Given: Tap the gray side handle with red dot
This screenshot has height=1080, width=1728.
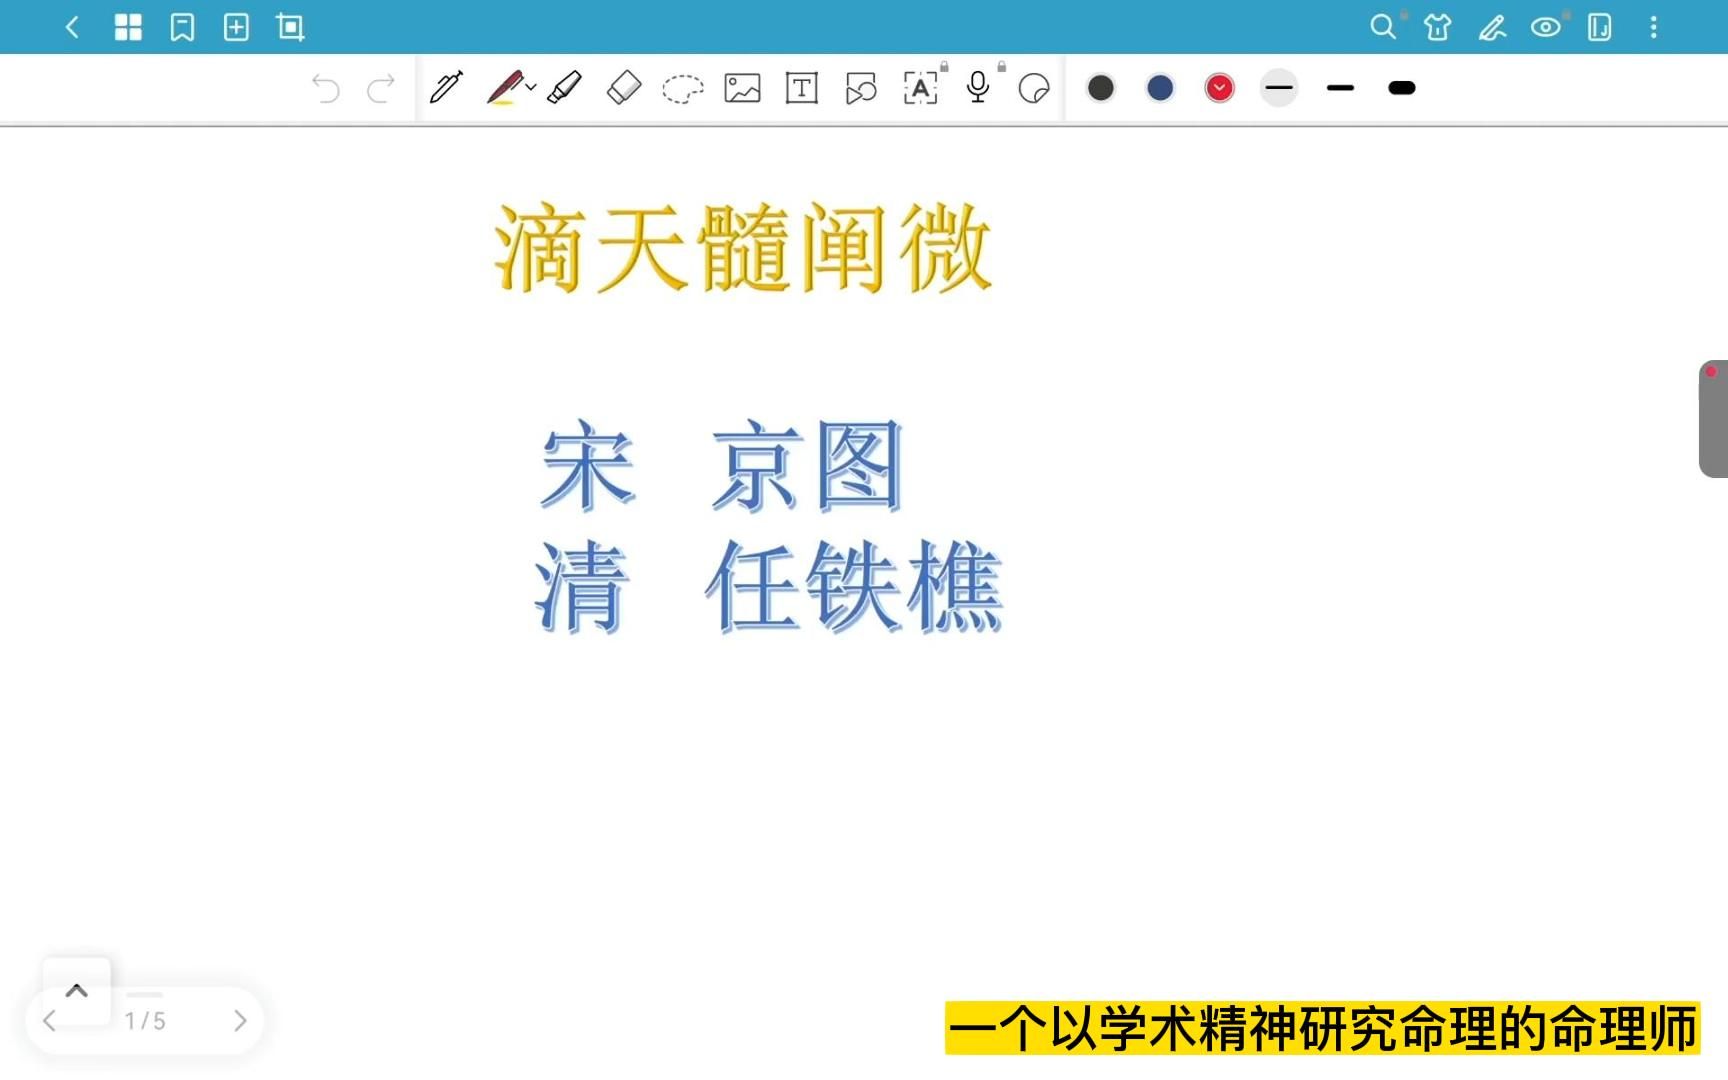Looking at the screenshot, I should (1713, 419).
